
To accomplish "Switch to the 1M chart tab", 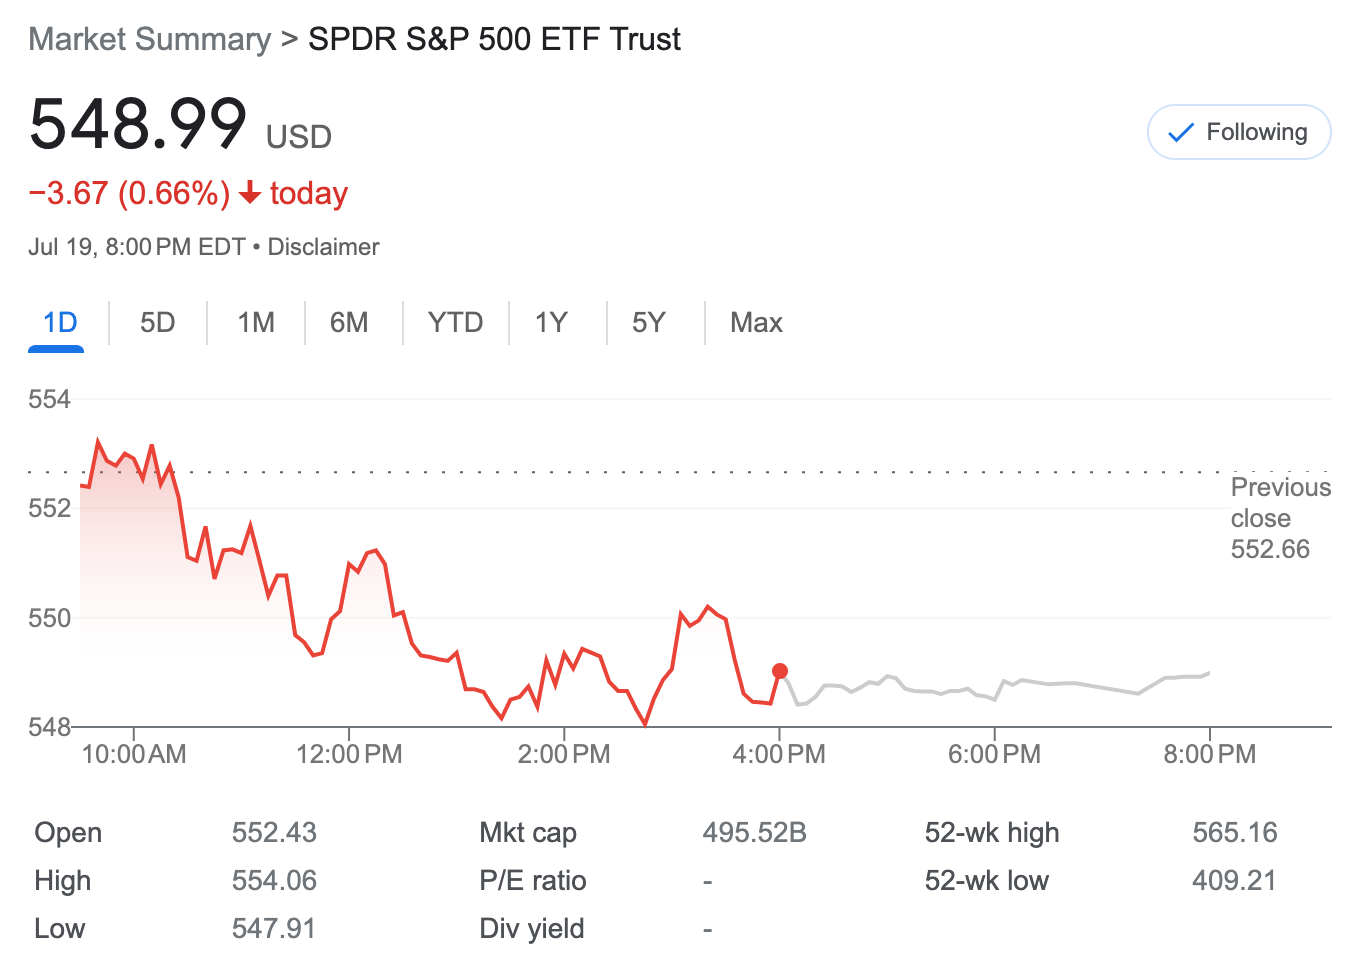I will click(x=256, y=322).
